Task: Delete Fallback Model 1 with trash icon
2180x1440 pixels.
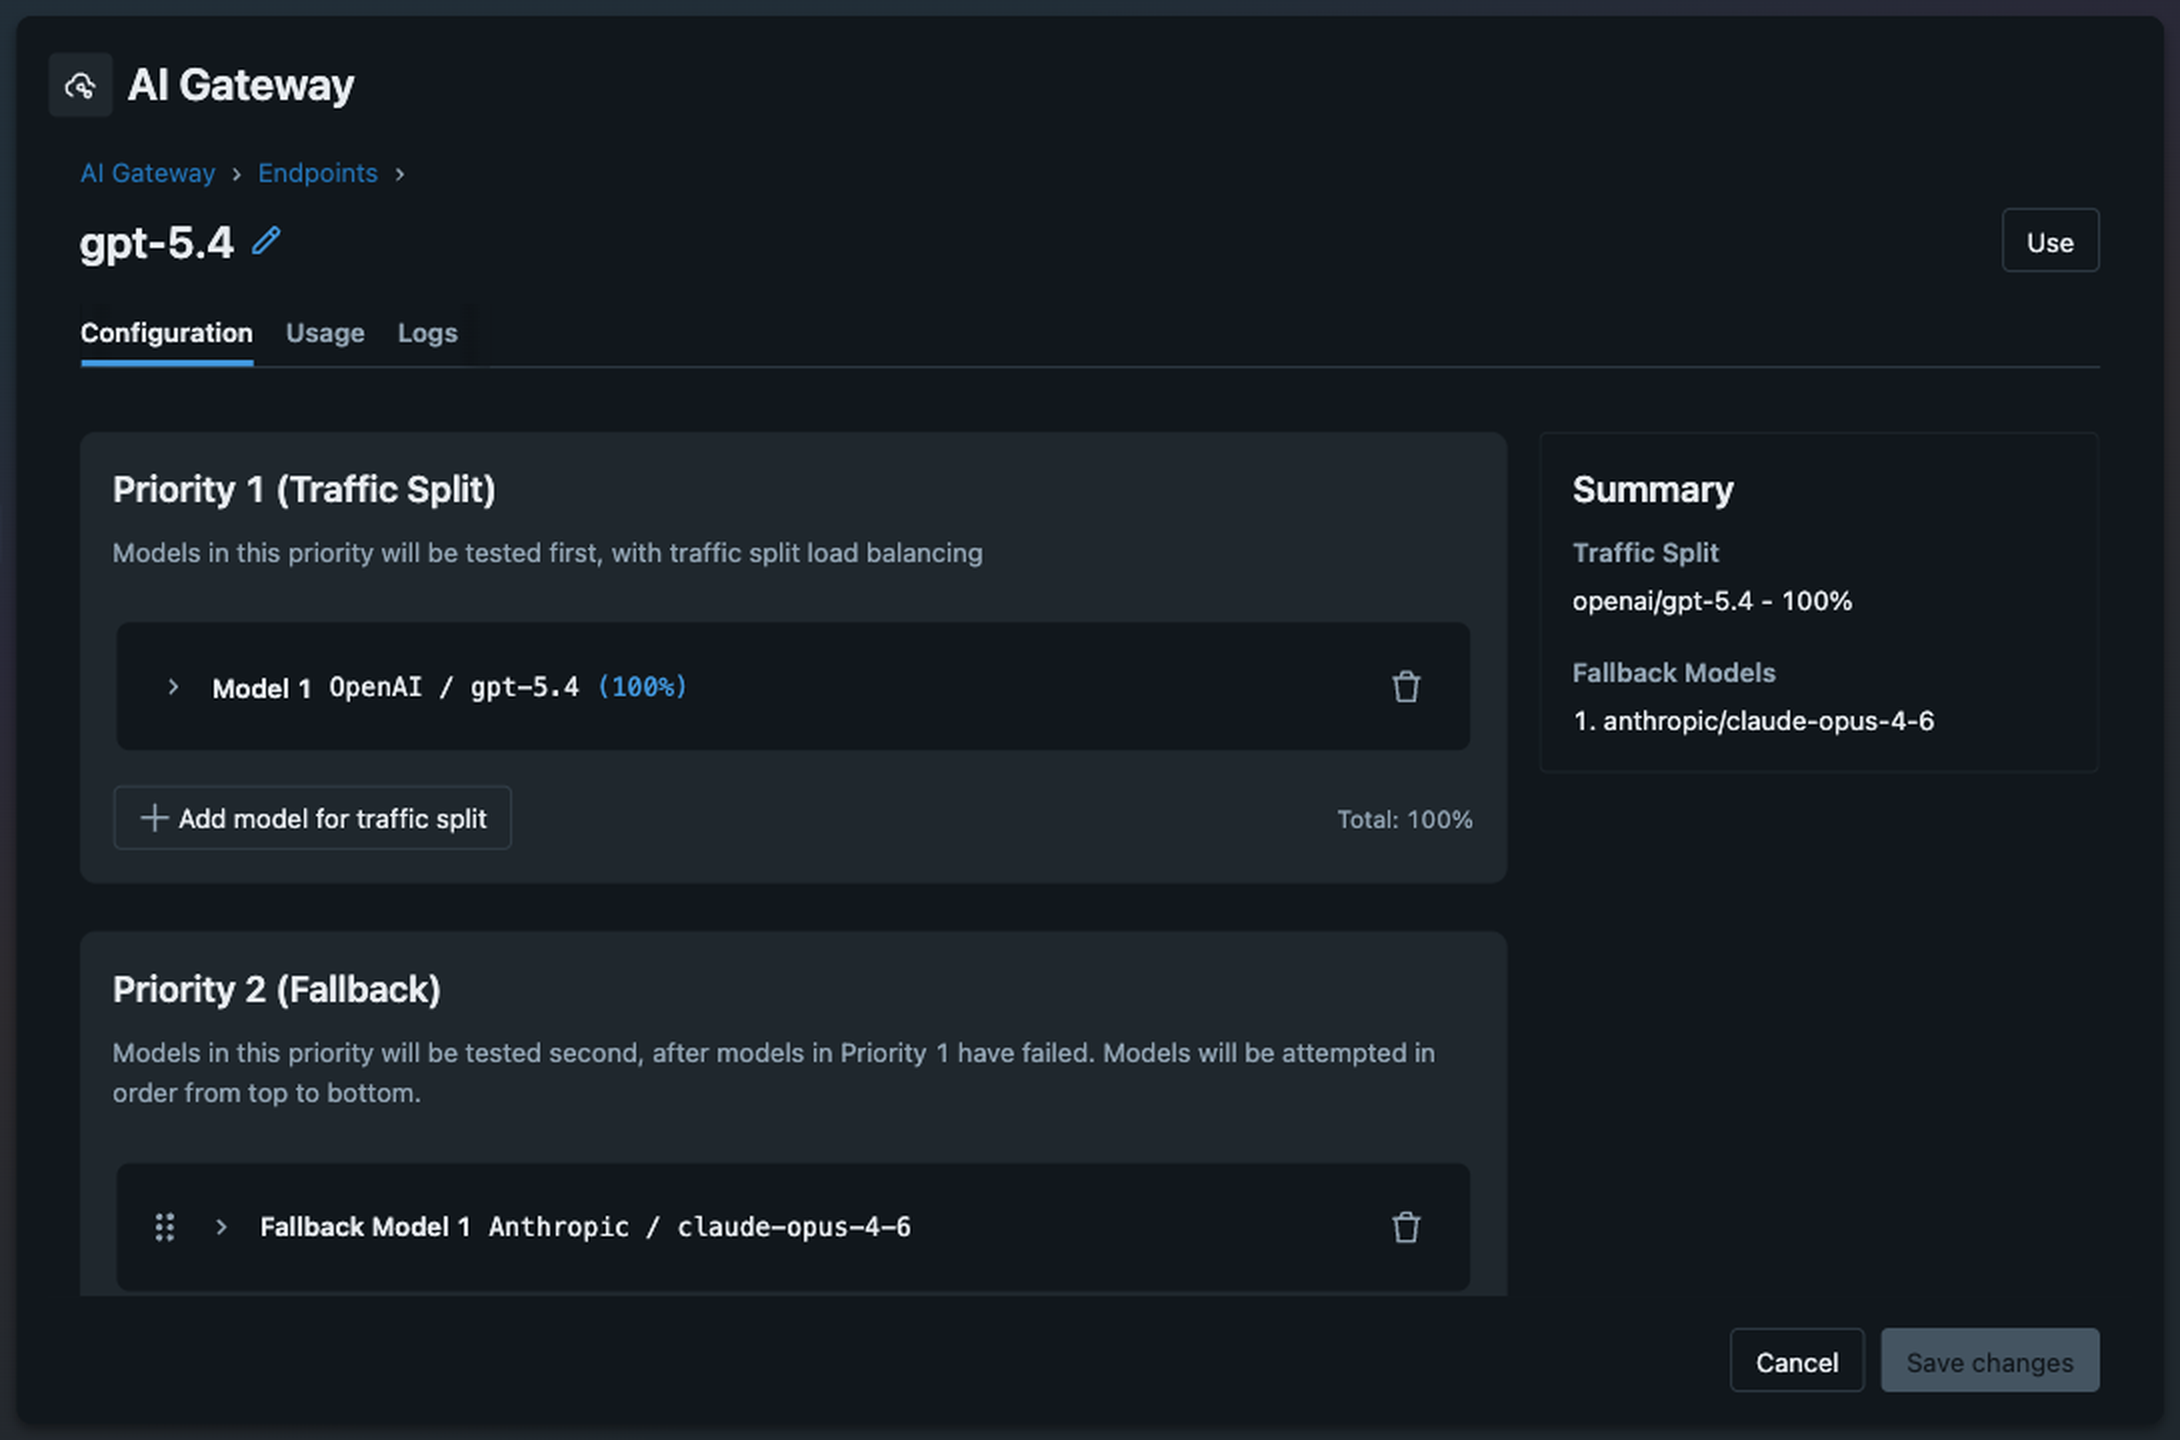Action: pyautogui.click(x=1405, y=1227)
